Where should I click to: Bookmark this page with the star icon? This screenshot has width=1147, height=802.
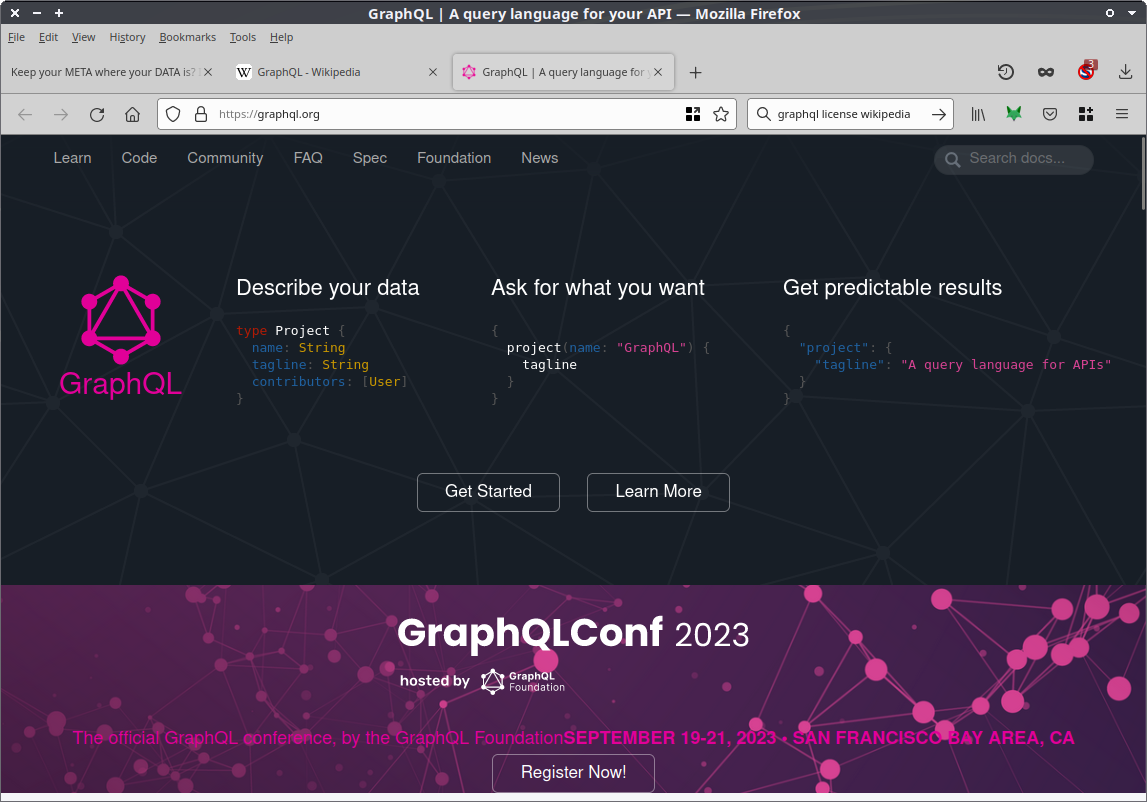(x=721, y=114)
